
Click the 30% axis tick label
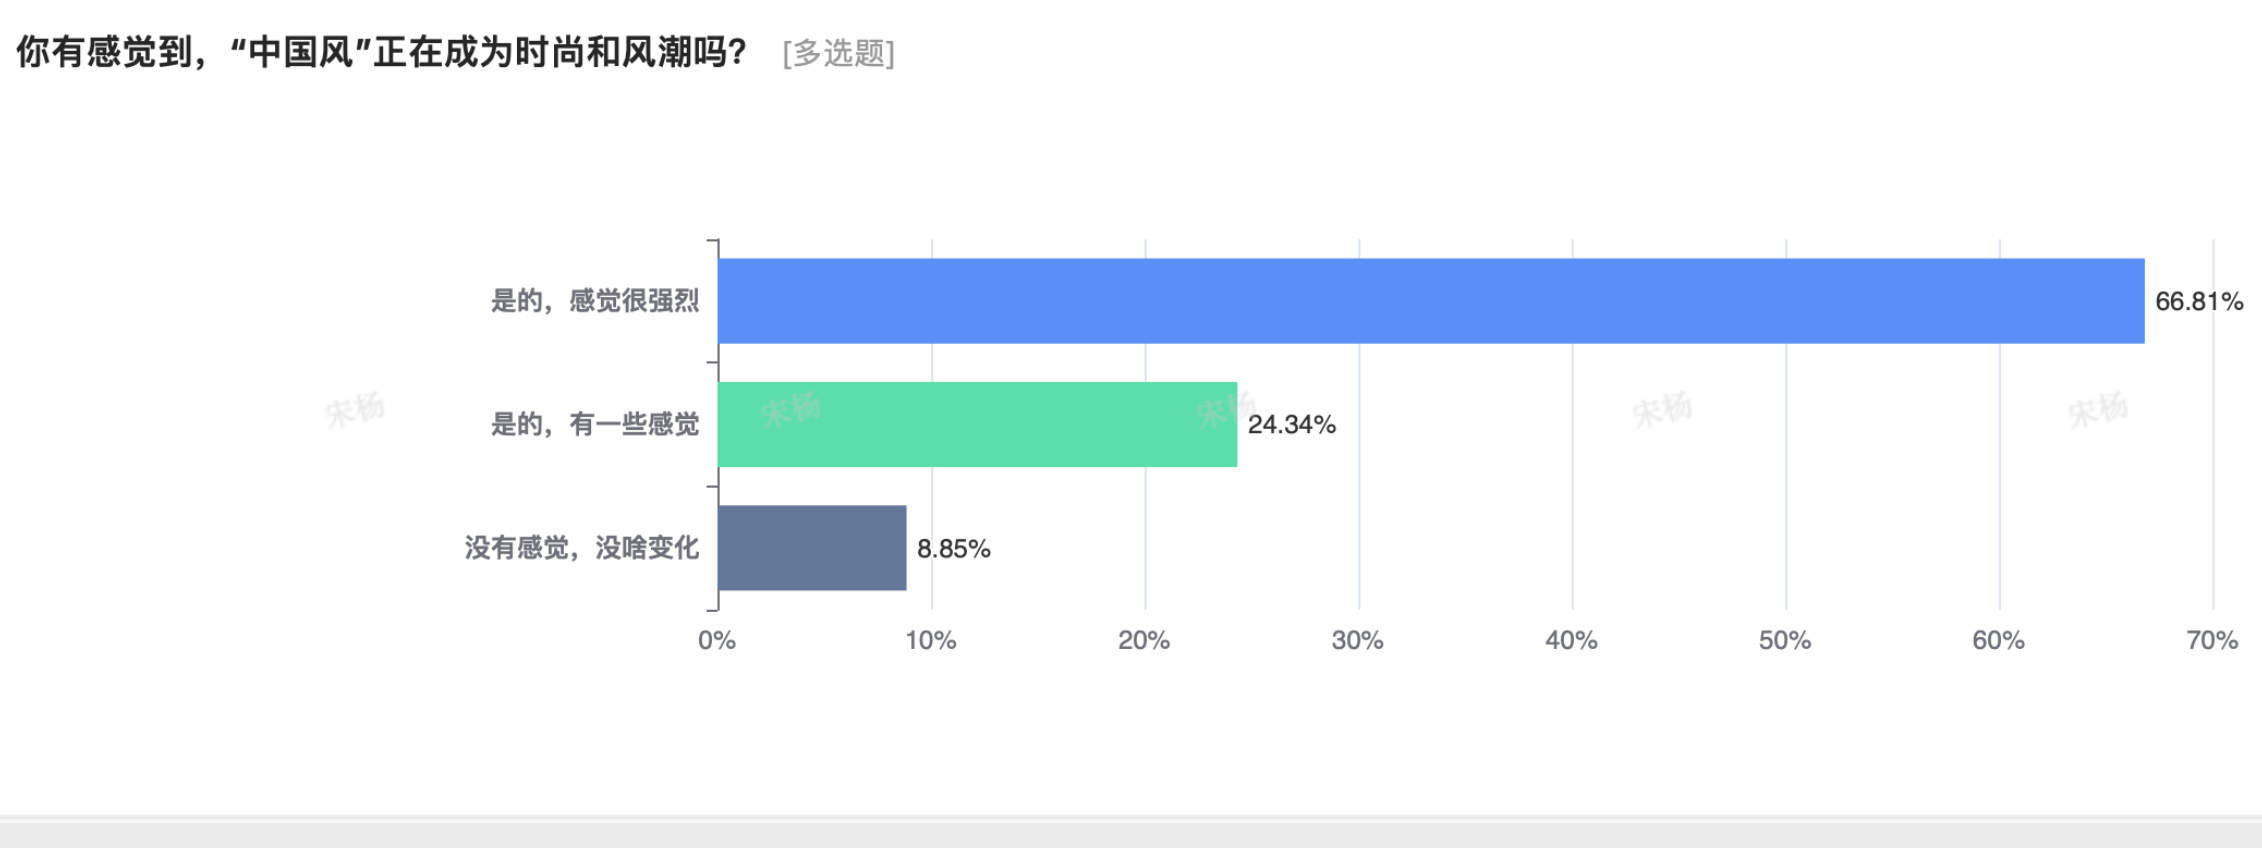1358,640
